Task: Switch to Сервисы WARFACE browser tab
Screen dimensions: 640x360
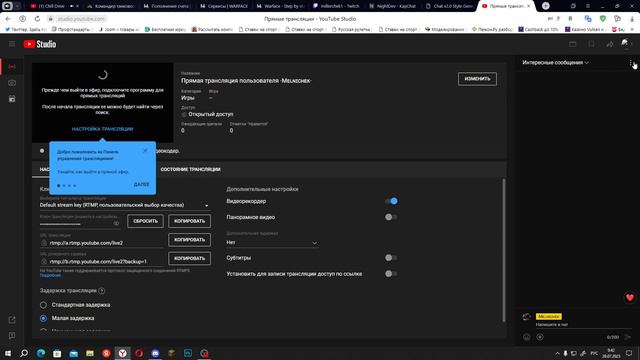Action: (225, 6)
